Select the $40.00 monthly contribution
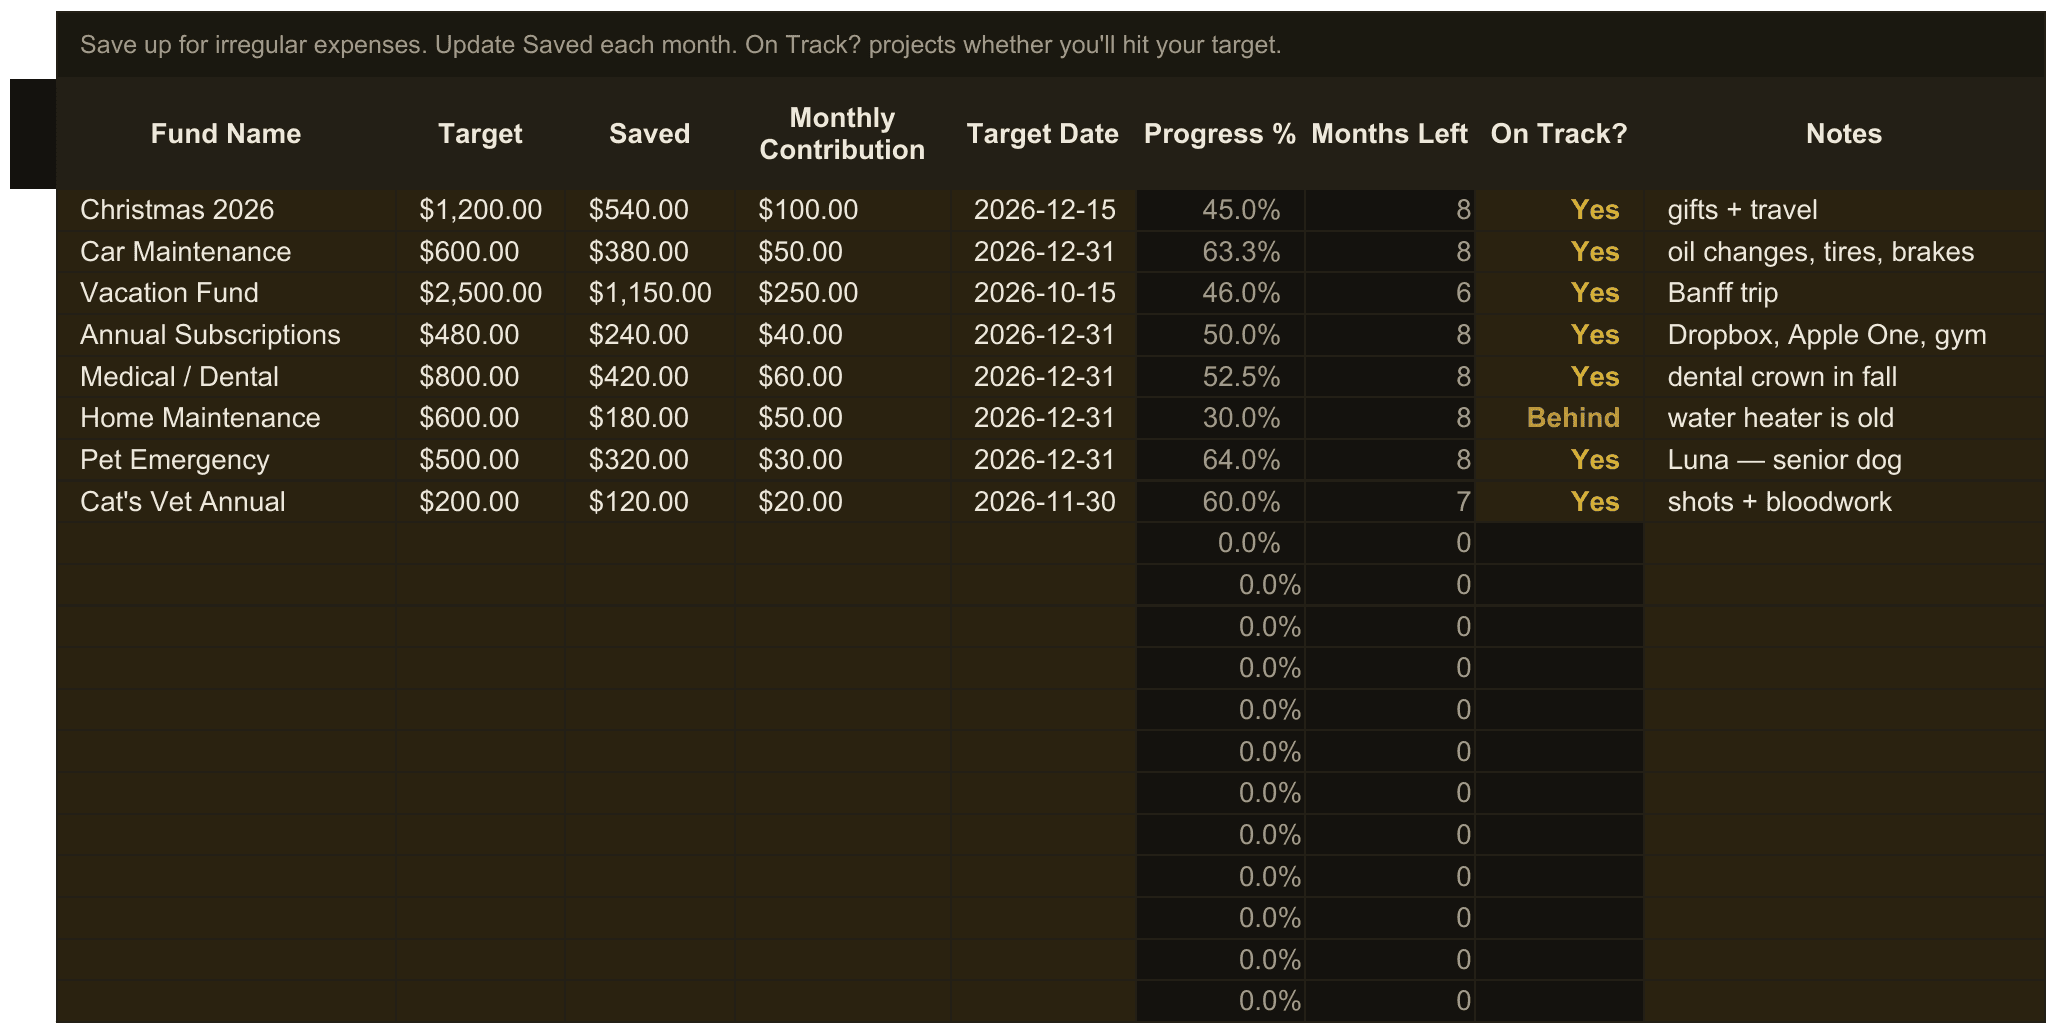The height and width of the screenshot is (1033, 2056). pos(842,335)
